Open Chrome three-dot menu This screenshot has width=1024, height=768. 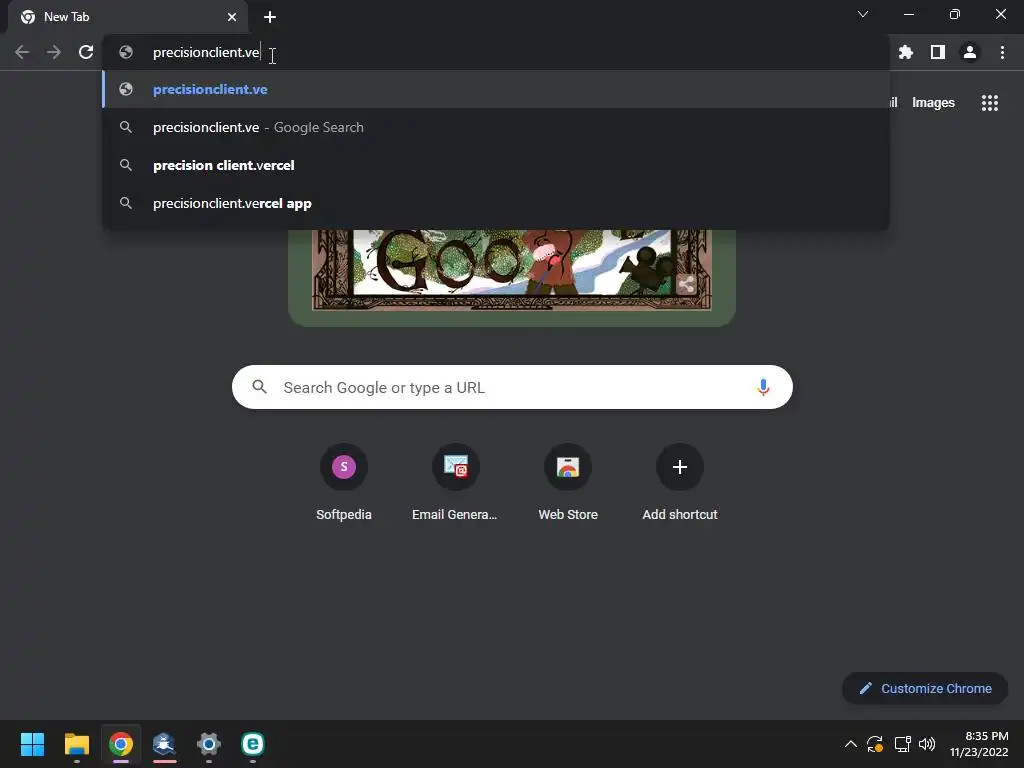1002,52
